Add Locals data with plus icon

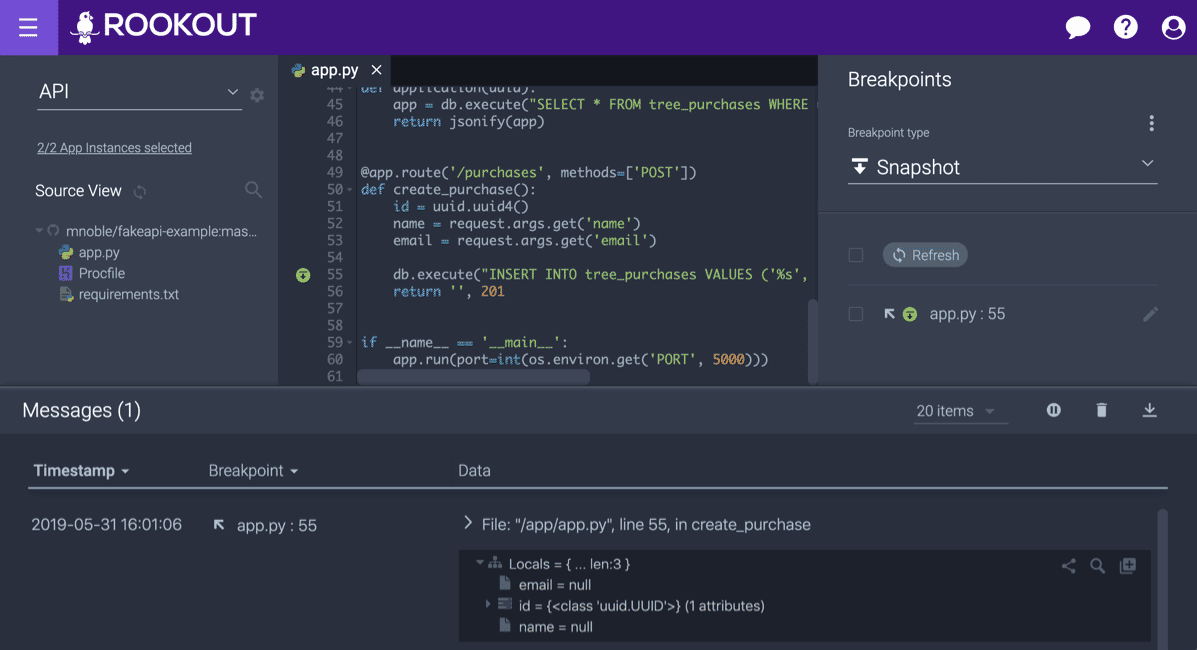click(x=1128, y=566)
